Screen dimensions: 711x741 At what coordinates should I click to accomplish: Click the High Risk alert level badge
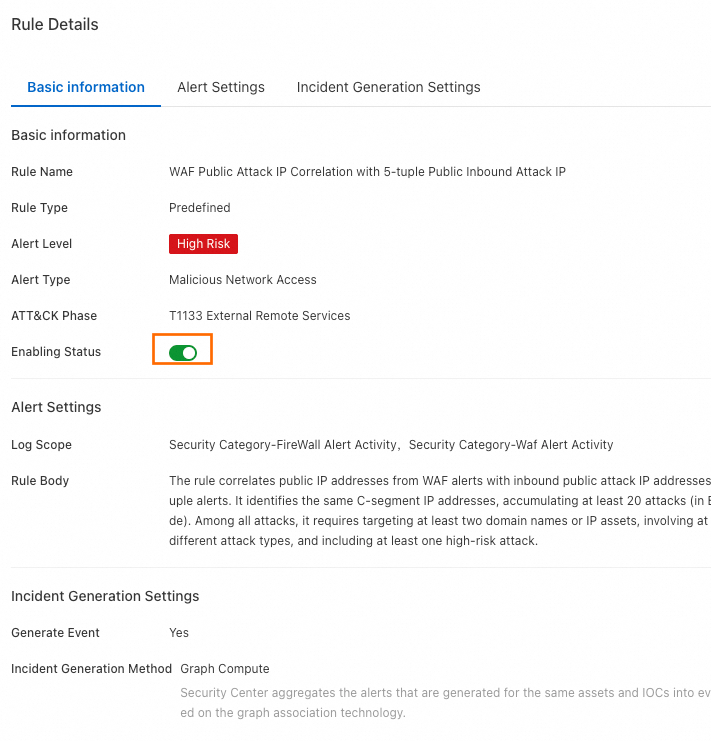(x=203, y=244)
